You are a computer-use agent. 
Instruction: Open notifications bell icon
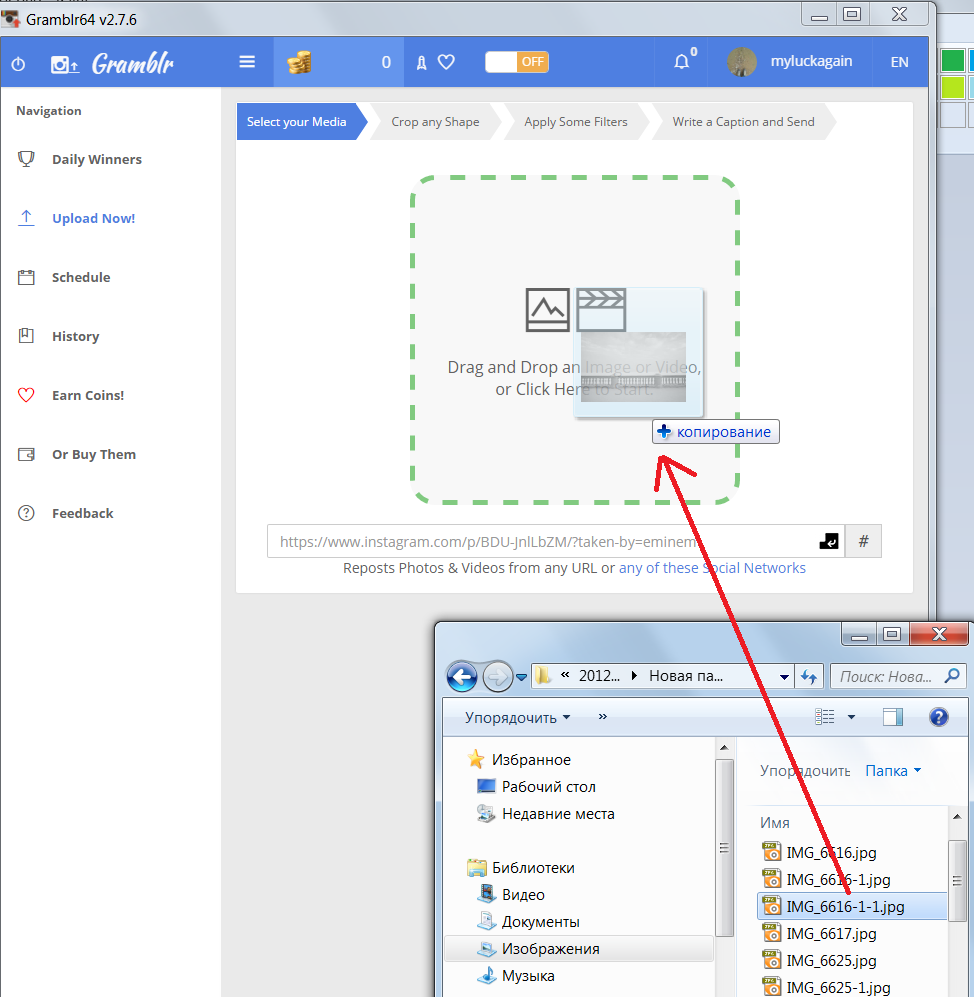point(682,62)
